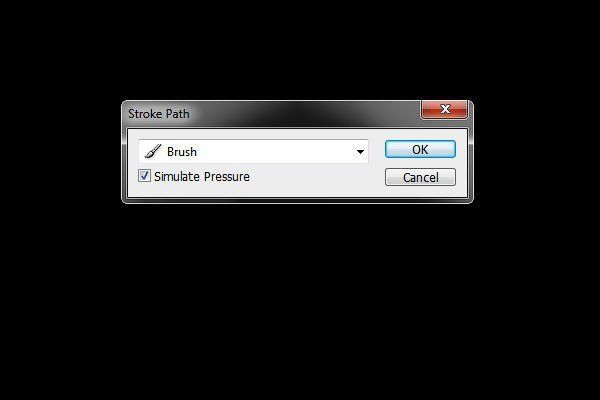Expand the tool list using the down arrow
600x400 pixels.
pos(360,152)
